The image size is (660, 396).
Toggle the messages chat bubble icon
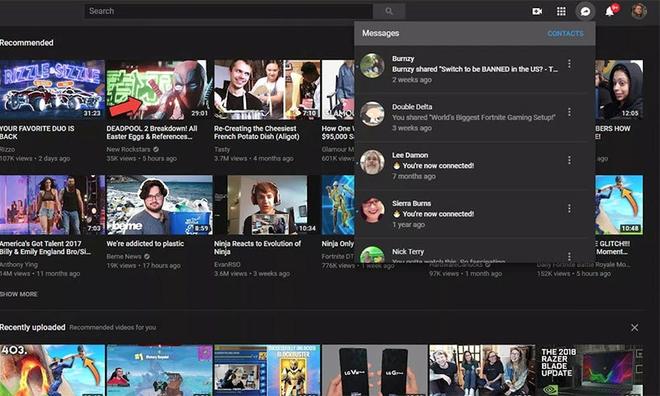585,11
